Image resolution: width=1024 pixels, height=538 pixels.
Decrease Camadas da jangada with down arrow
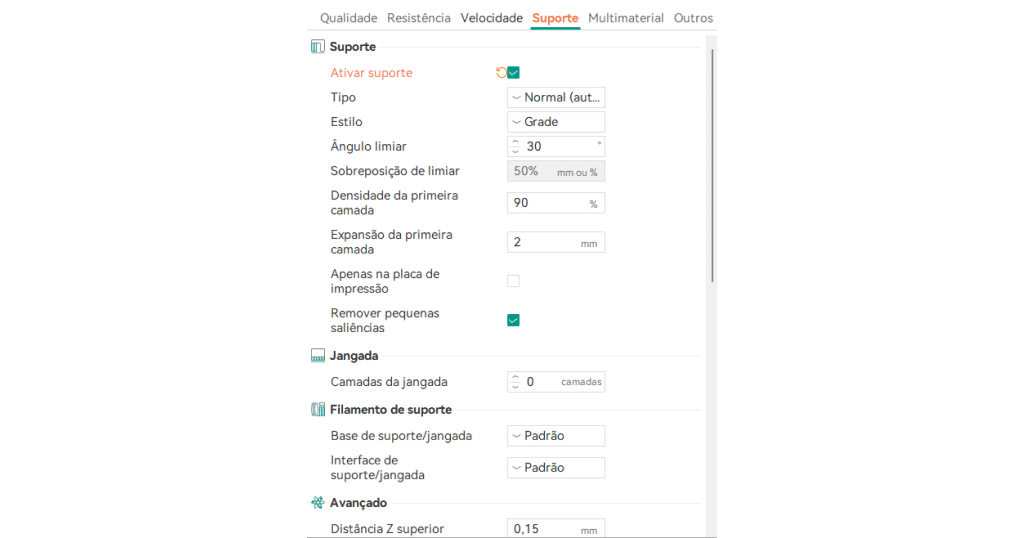(515, 387)
